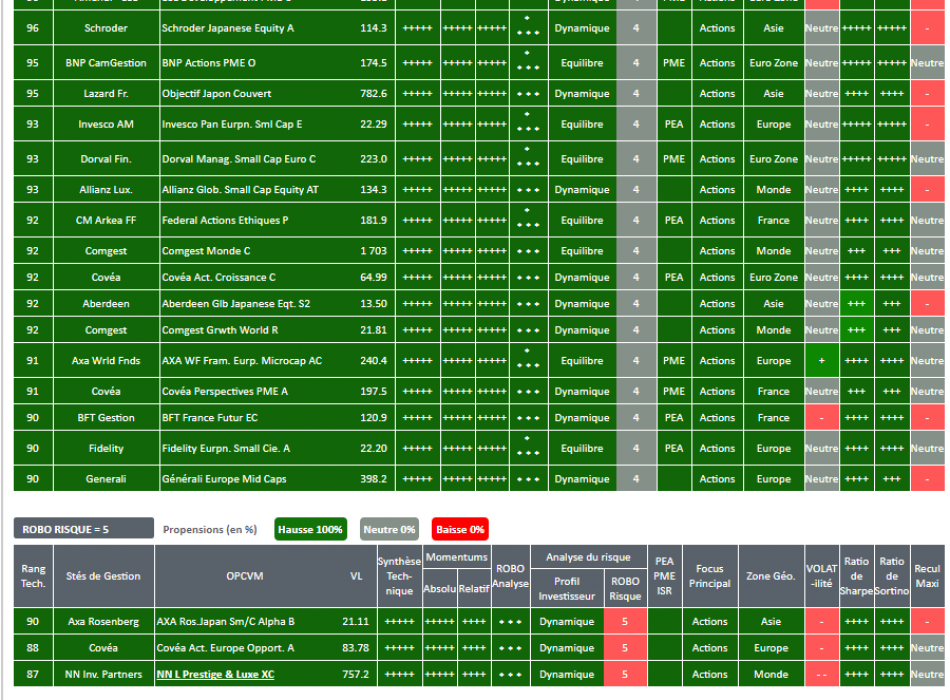
Task: Click the VL value 757.2
Action: pyautogui.click(x=355, y=674)
